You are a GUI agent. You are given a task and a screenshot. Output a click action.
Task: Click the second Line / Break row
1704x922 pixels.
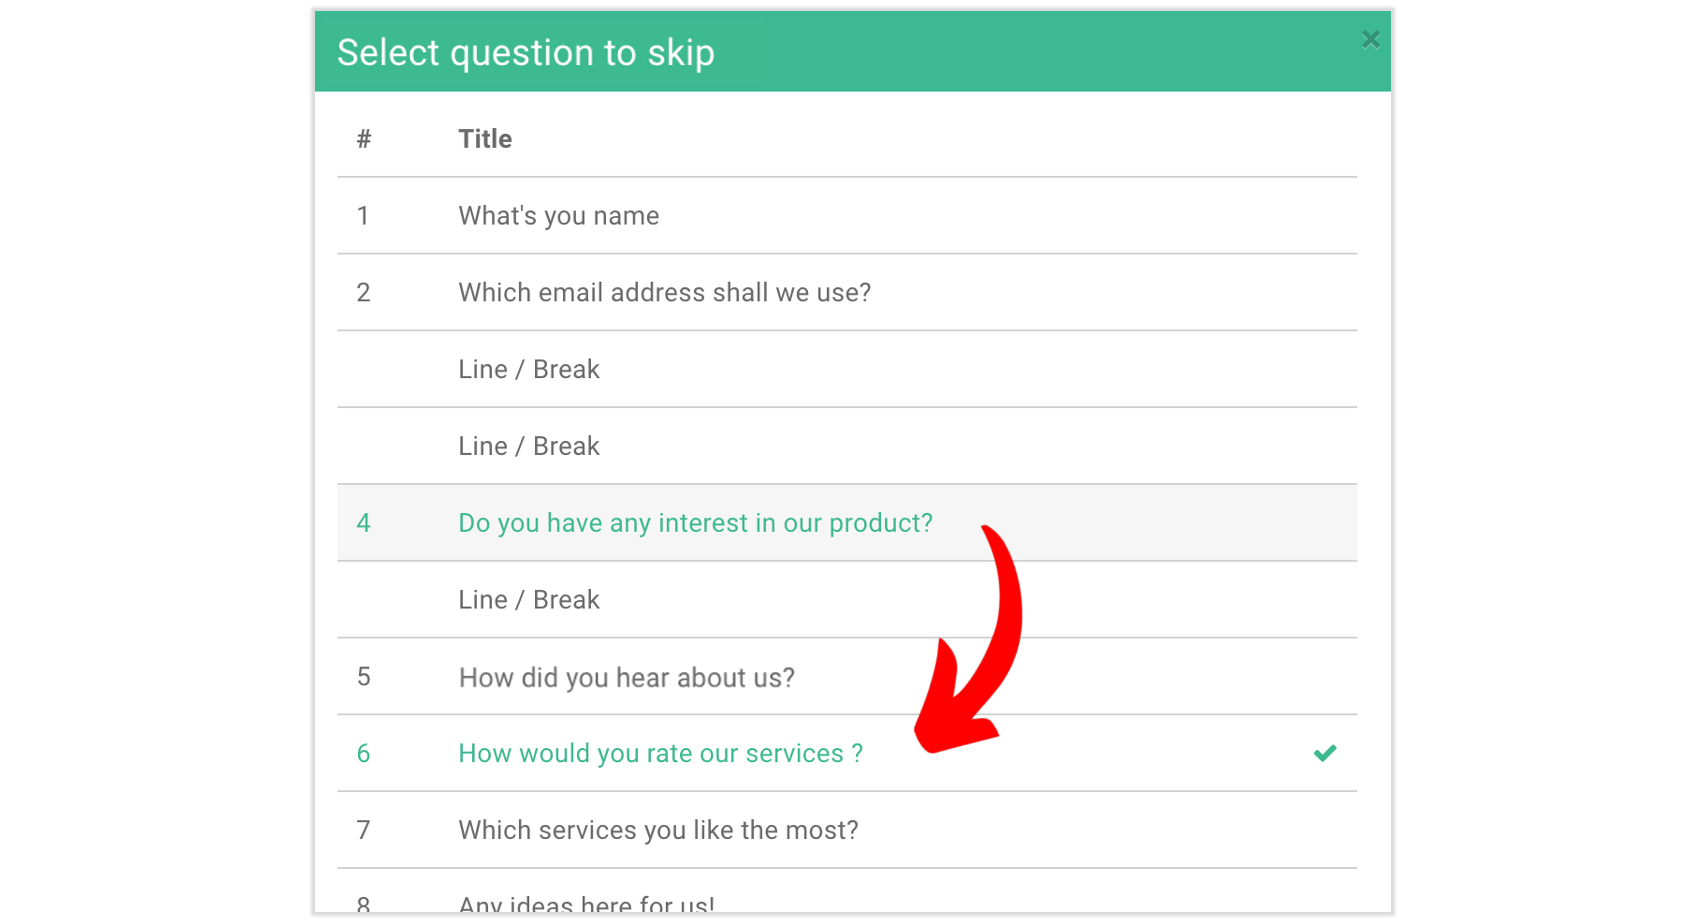coord(528,445)
